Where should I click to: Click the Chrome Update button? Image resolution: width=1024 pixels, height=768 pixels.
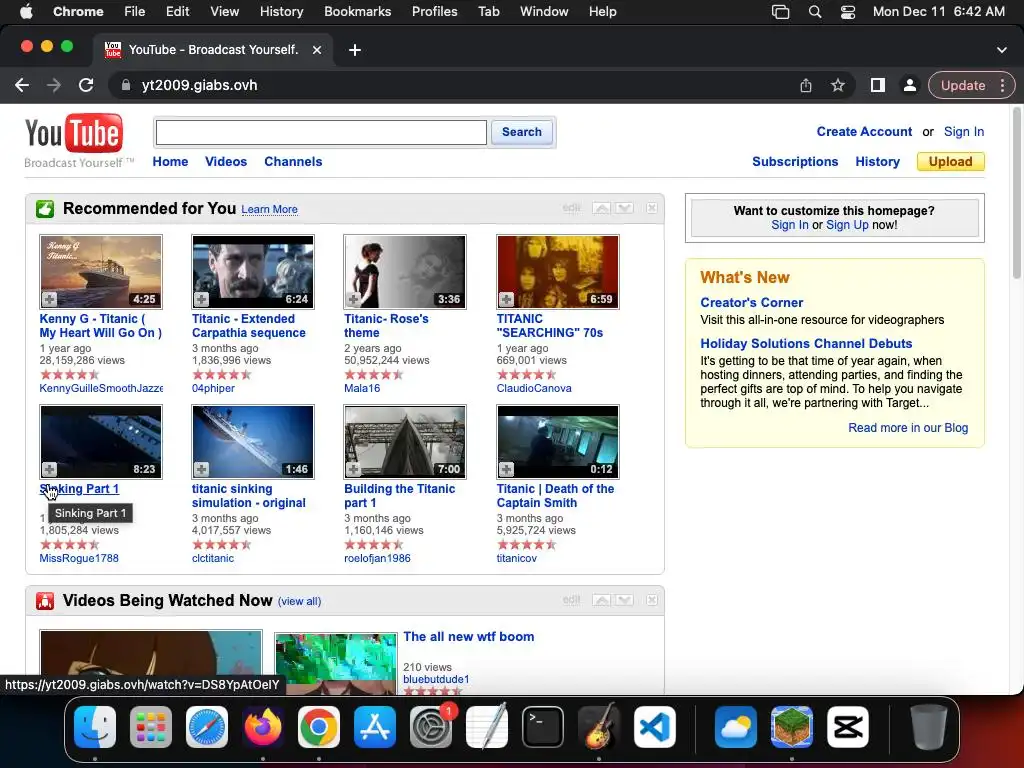[x=963, y=85]
